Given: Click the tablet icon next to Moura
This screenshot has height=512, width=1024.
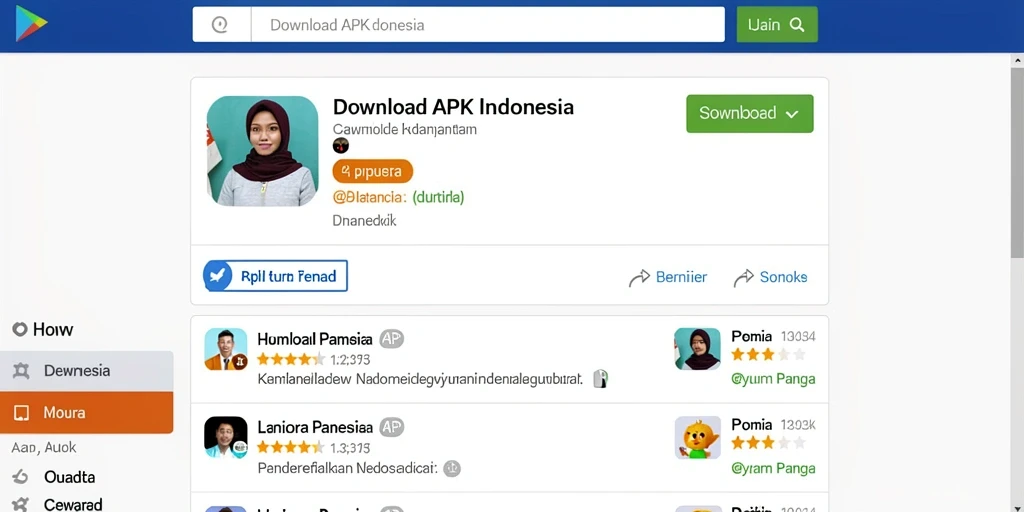Looking at the screenshot, I should (21, 413).
